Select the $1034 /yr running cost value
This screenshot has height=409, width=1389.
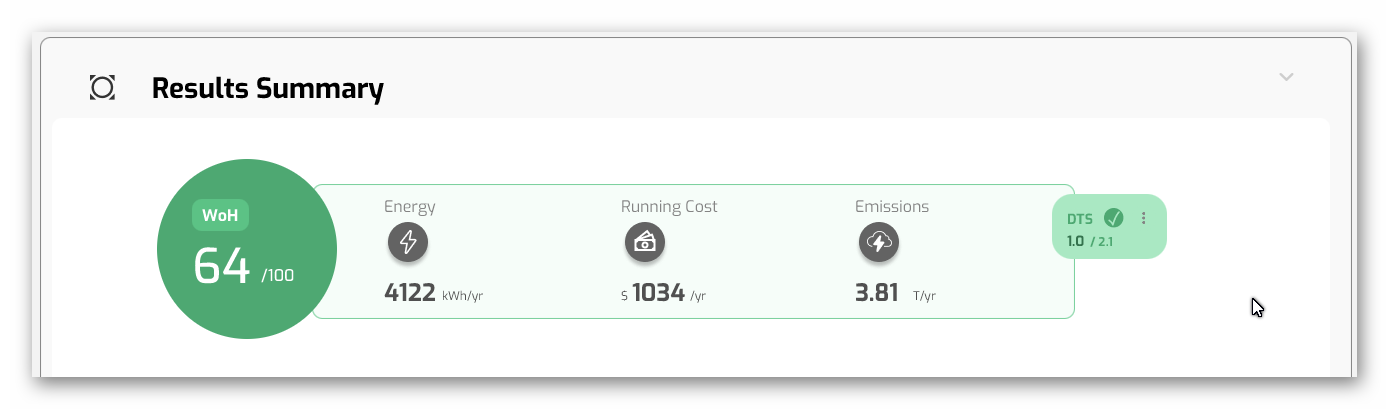click(663, 293)
